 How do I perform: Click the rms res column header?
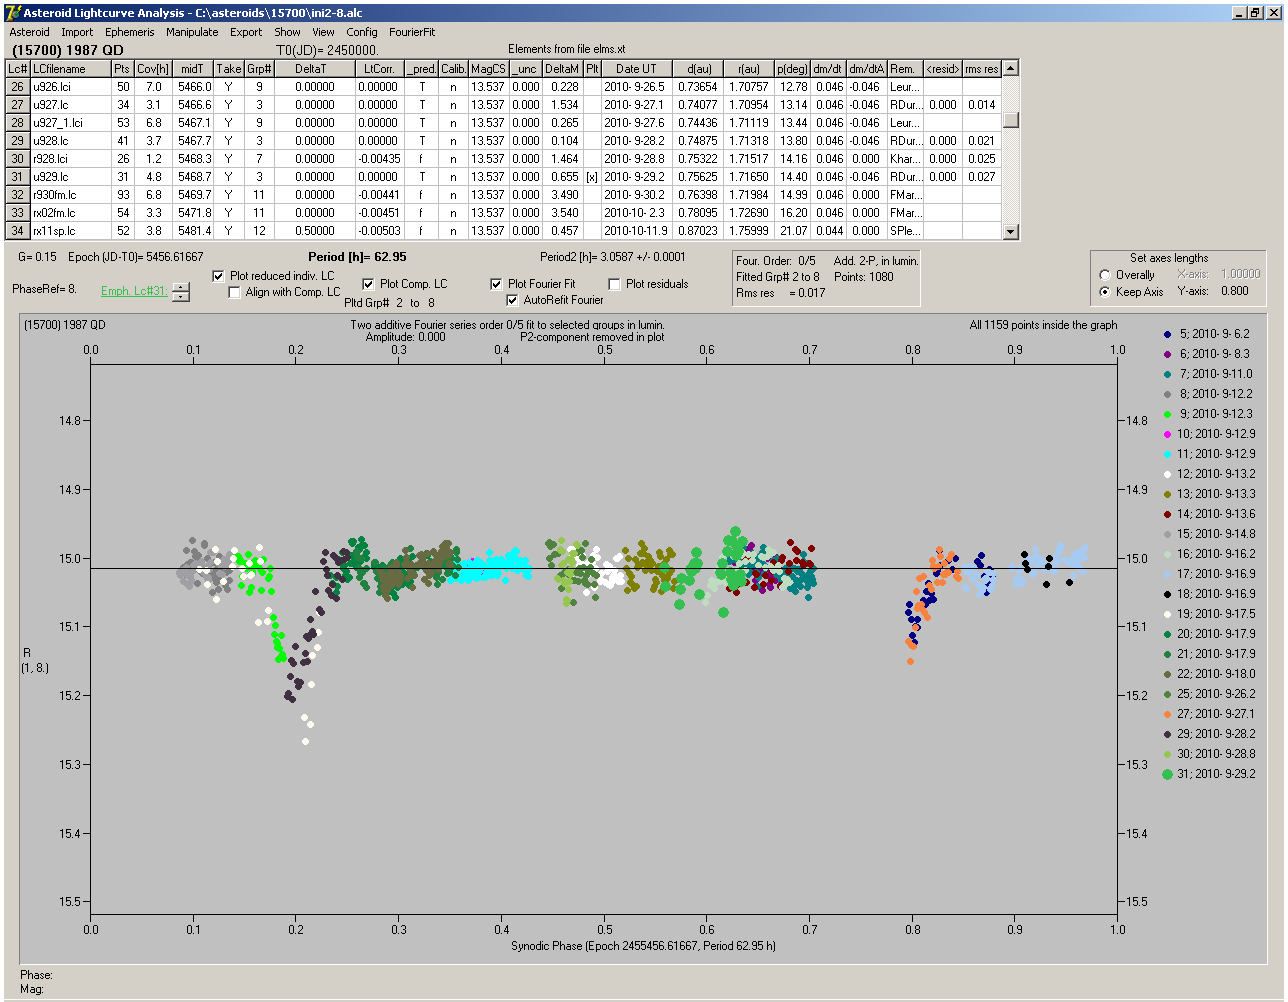tap(981, 69)
